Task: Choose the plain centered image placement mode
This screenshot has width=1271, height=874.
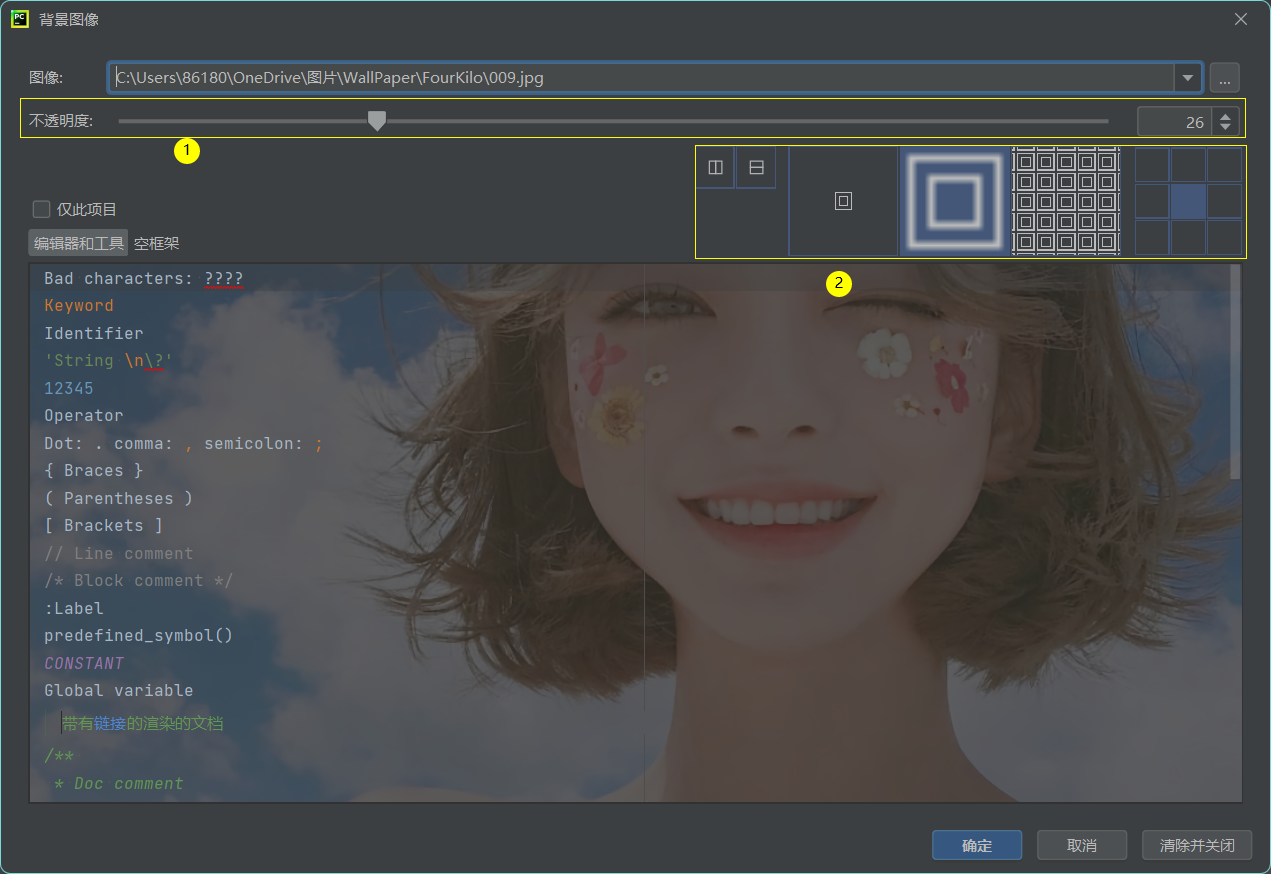Action: [x=843, y=201]
